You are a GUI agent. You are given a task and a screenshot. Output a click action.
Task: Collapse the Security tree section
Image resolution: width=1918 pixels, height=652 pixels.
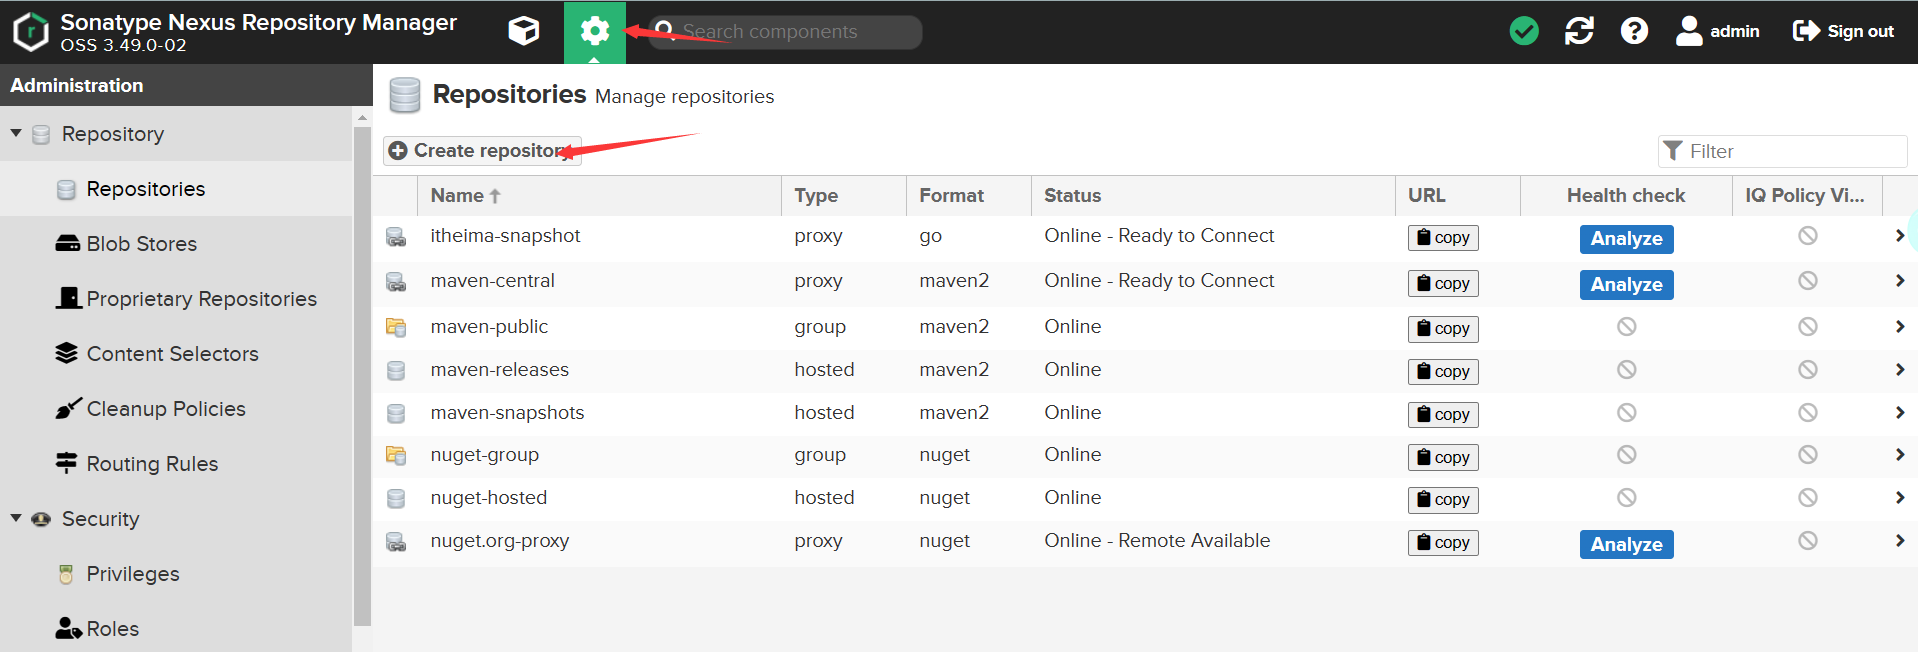(x=16, y=518)
